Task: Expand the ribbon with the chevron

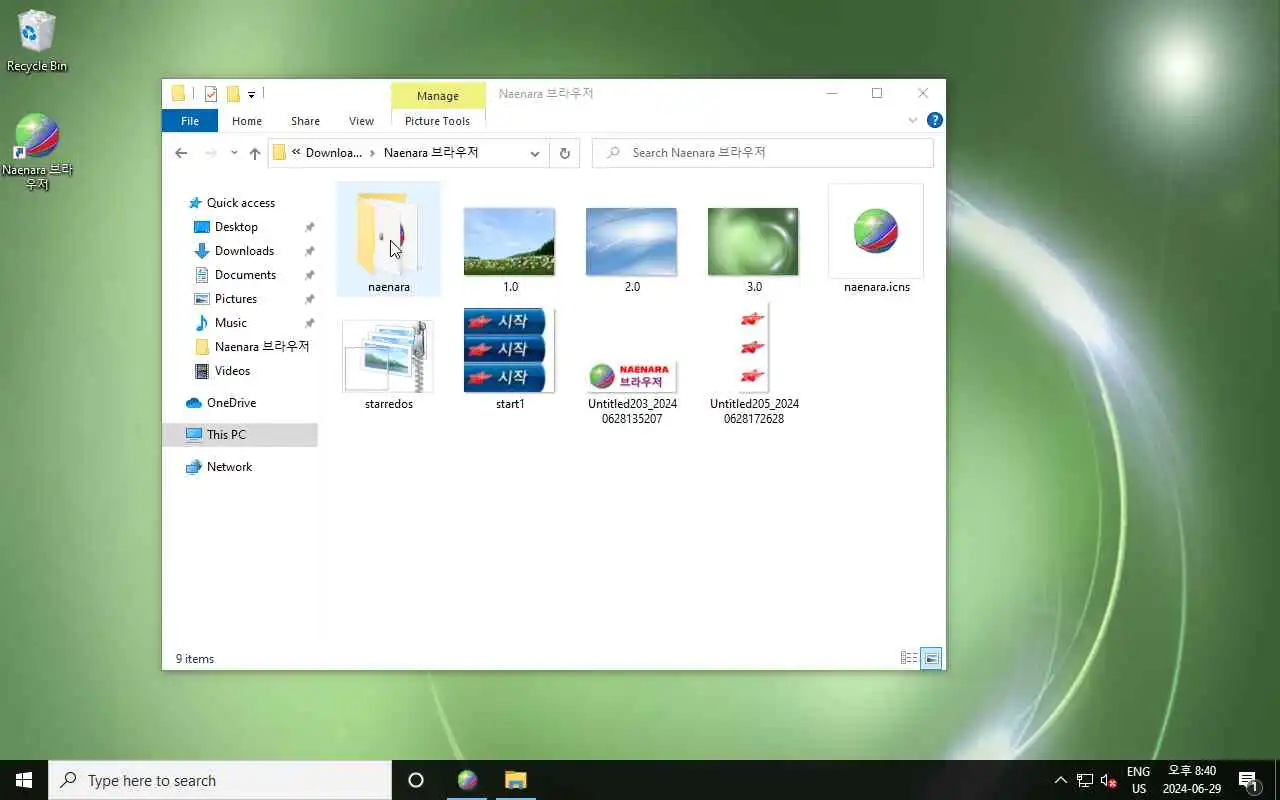Action: (x=912, y=121)
